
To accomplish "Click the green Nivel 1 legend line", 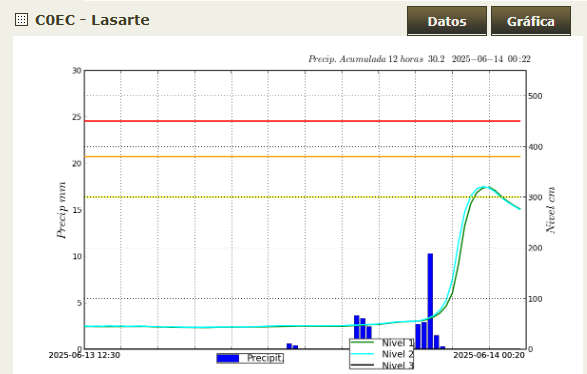I will click(362, 342).
